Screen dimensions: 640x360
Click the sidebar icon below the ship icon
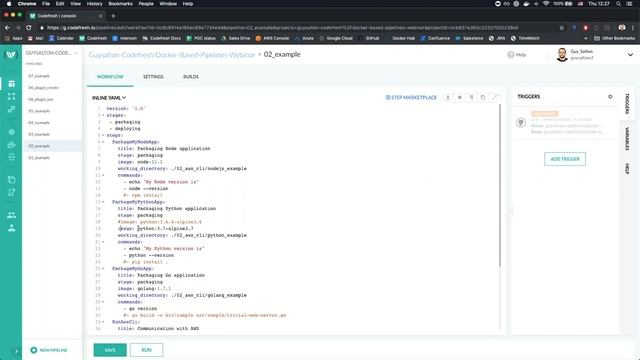[x=11, y=157]
